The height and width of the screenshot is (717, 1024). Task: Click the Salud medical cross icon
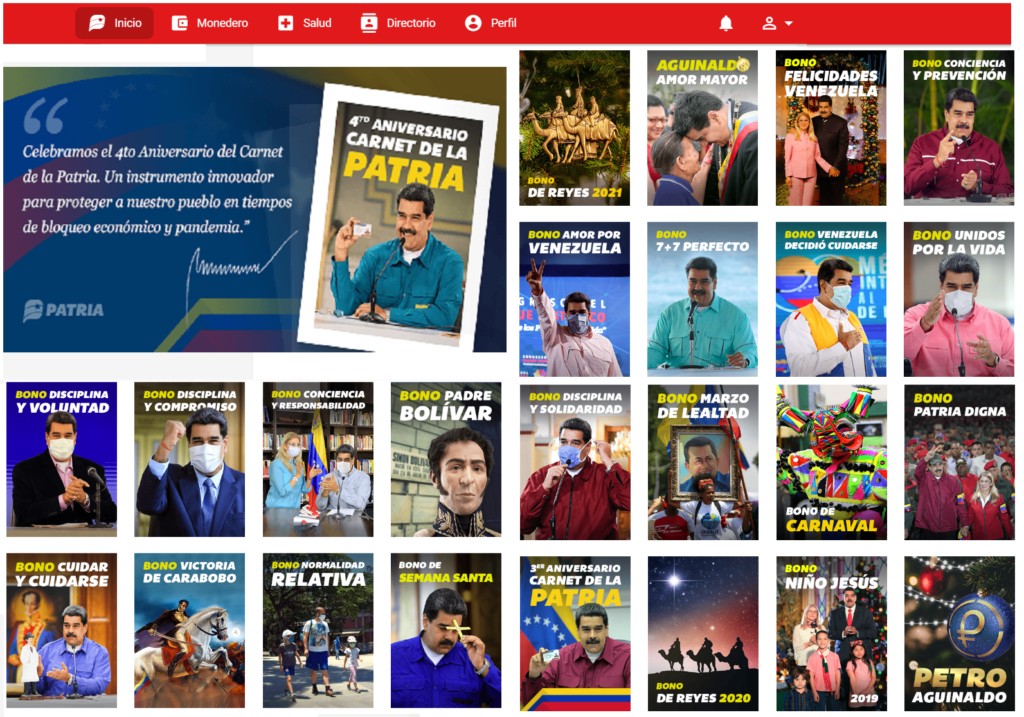coord(286,23)
